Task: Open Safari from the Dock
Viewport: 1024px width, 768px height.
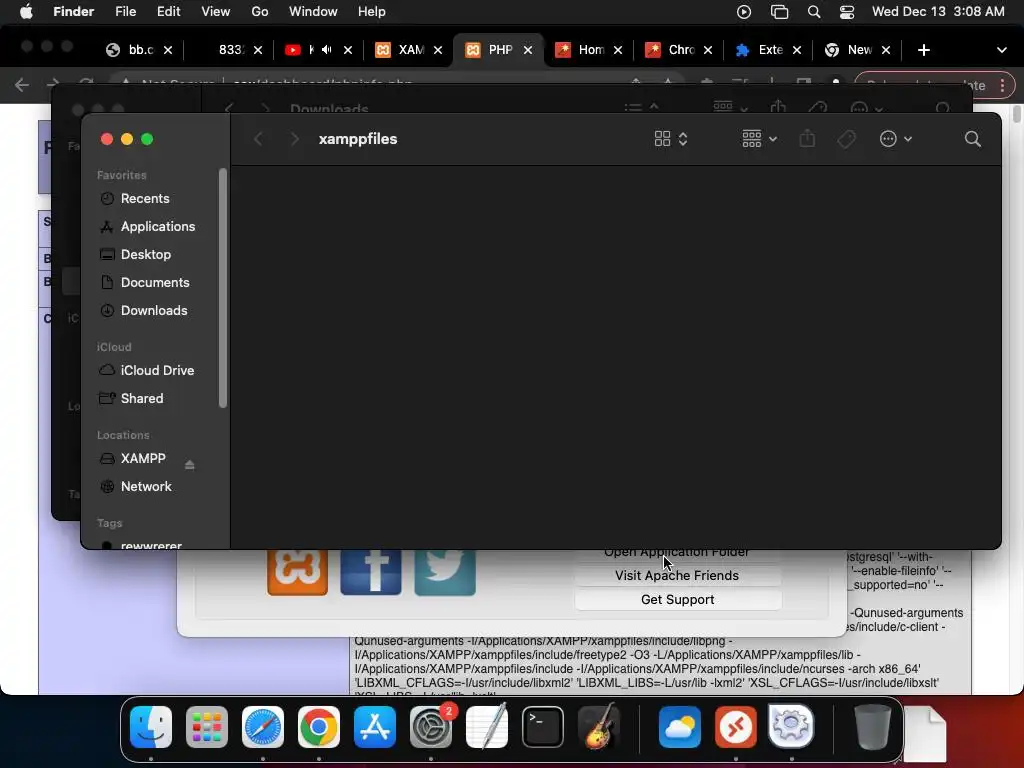Action: point(263,727)
